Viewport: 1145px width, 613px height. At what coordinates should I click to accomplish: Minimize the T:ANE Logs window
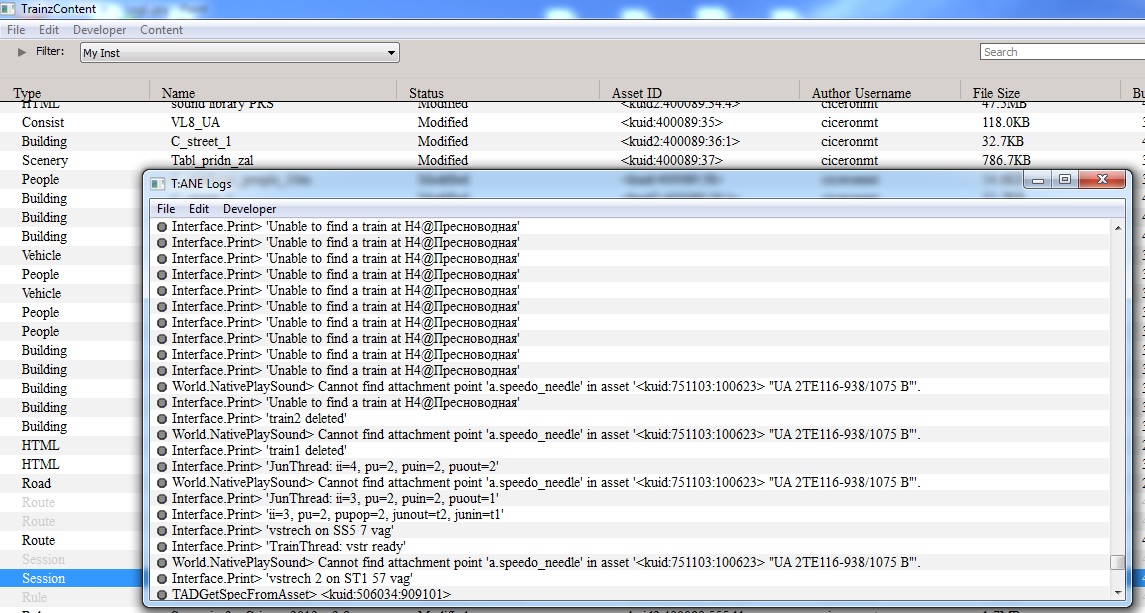coord(1038,180)
